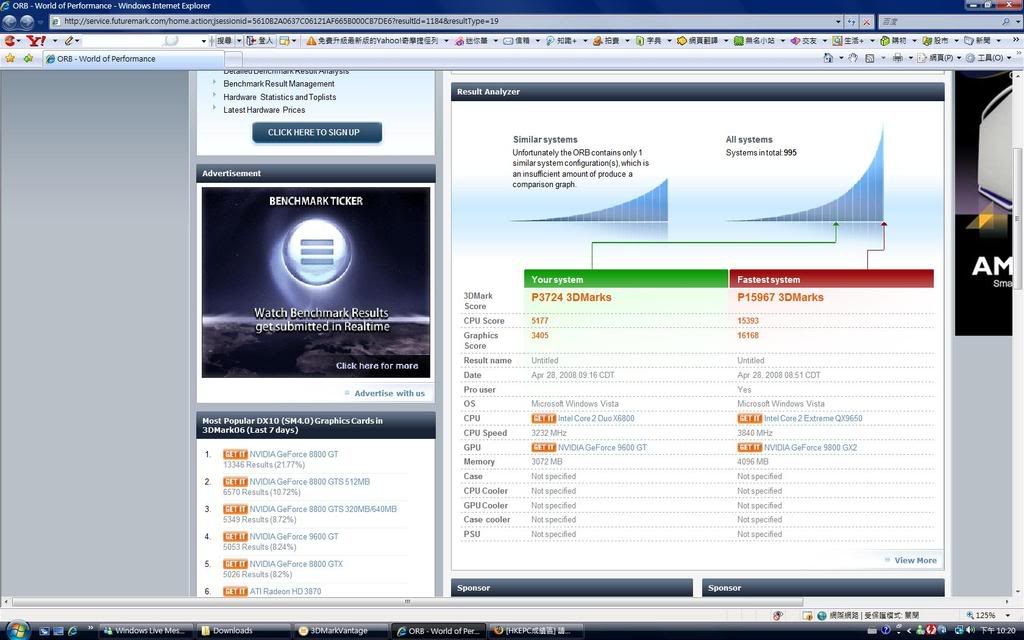The image size is (1024, 640).
Task: Click the warning icon for Yahoo upgrade notice
Action: (311, 40)
